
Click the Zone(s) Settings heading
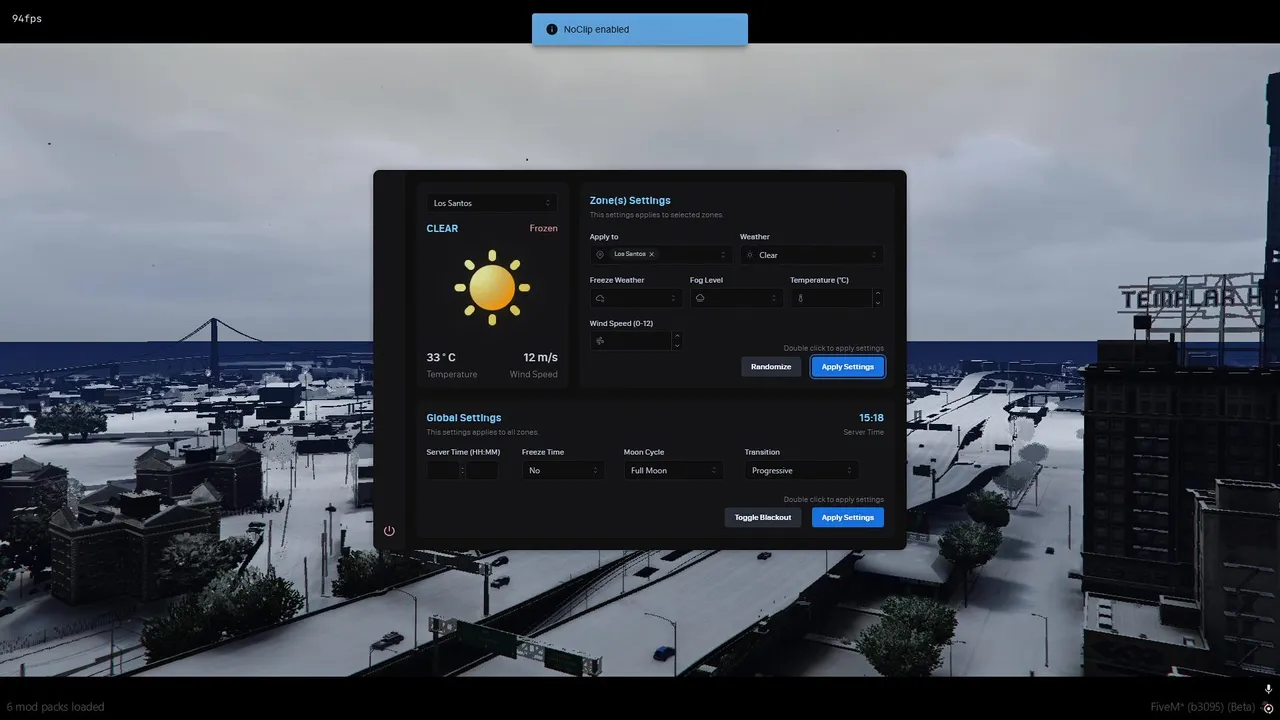[x=630, y=201]
